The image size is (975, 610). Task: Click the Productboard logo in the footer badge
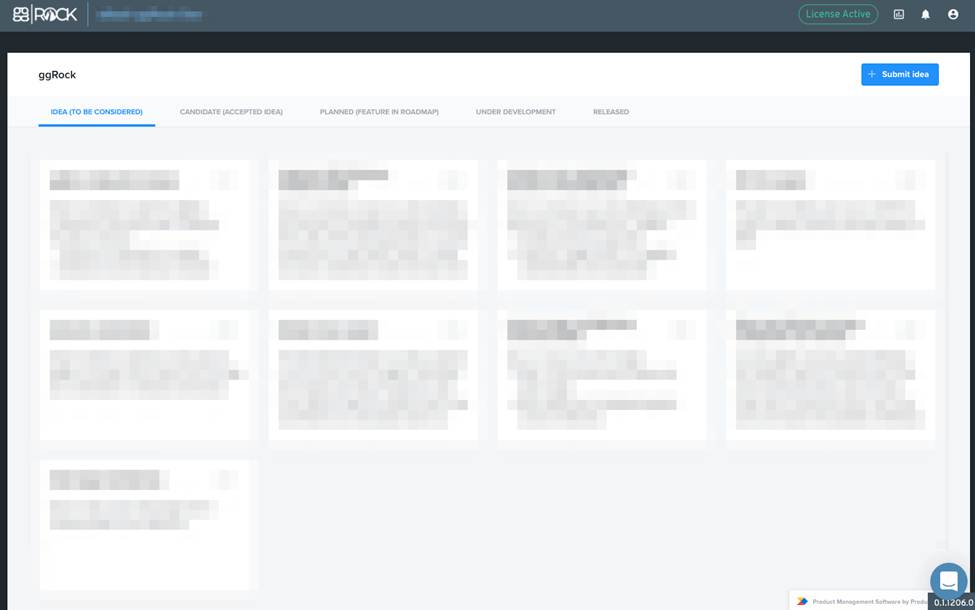click(802, 601)
